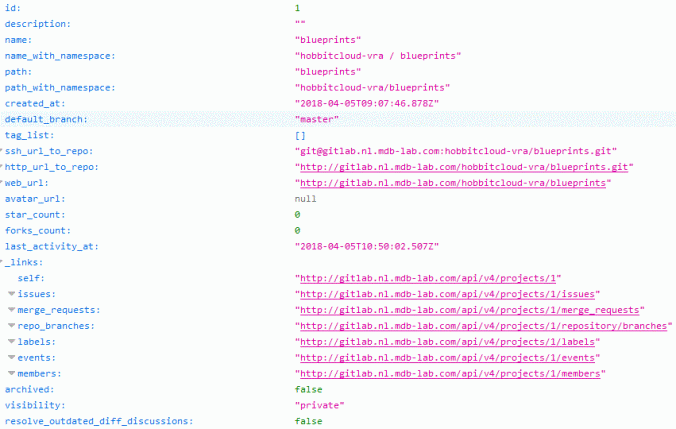
Task: Toggle the labels disclosure triangle
Action: 11,342
